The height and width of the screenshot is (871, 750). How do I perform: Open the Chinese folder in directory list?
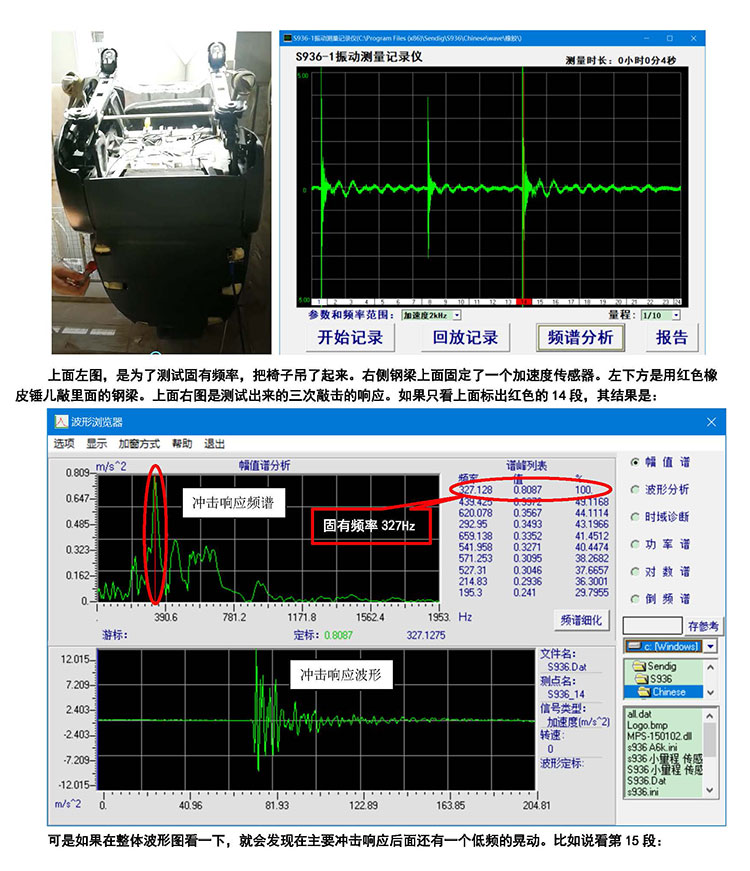click(668, 691)
